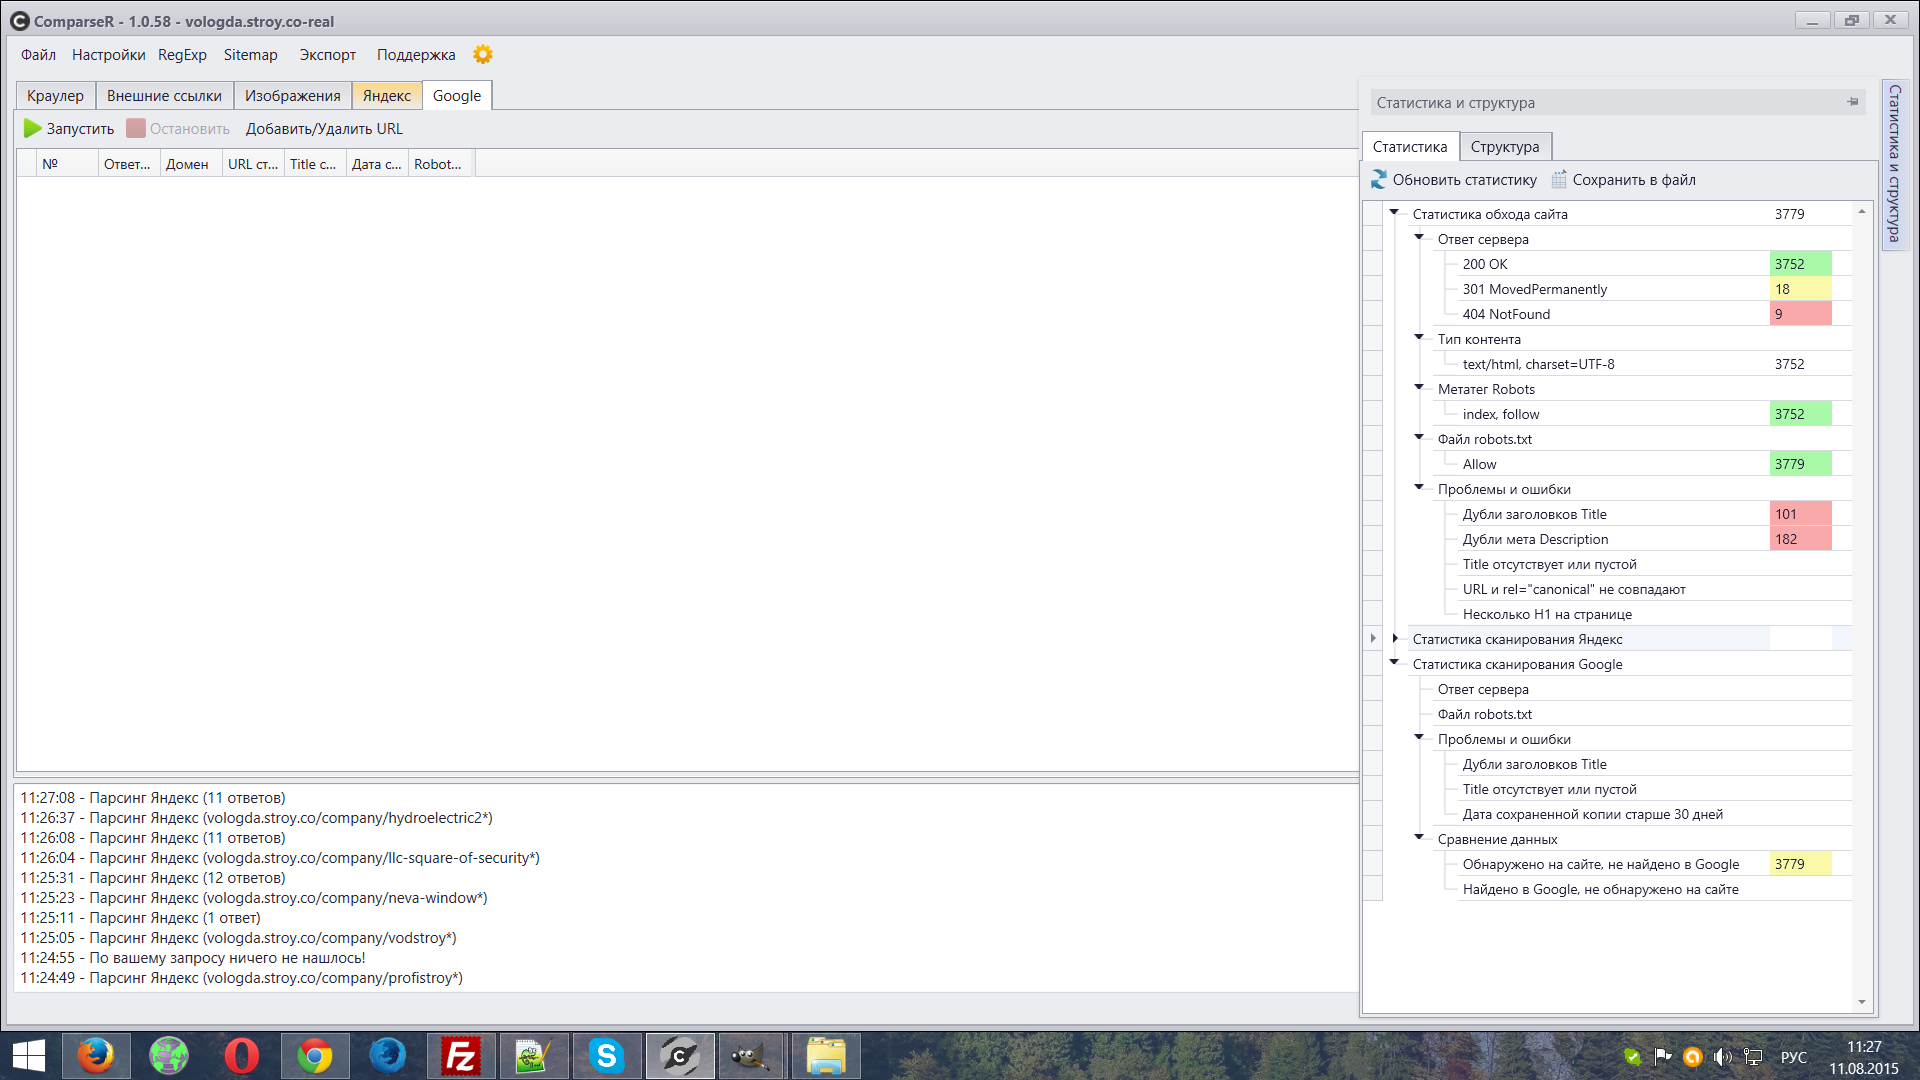This screenshot has width=1920, height=1080.
Task: Switch to the Яндекс tab
Action: point(386,96)
